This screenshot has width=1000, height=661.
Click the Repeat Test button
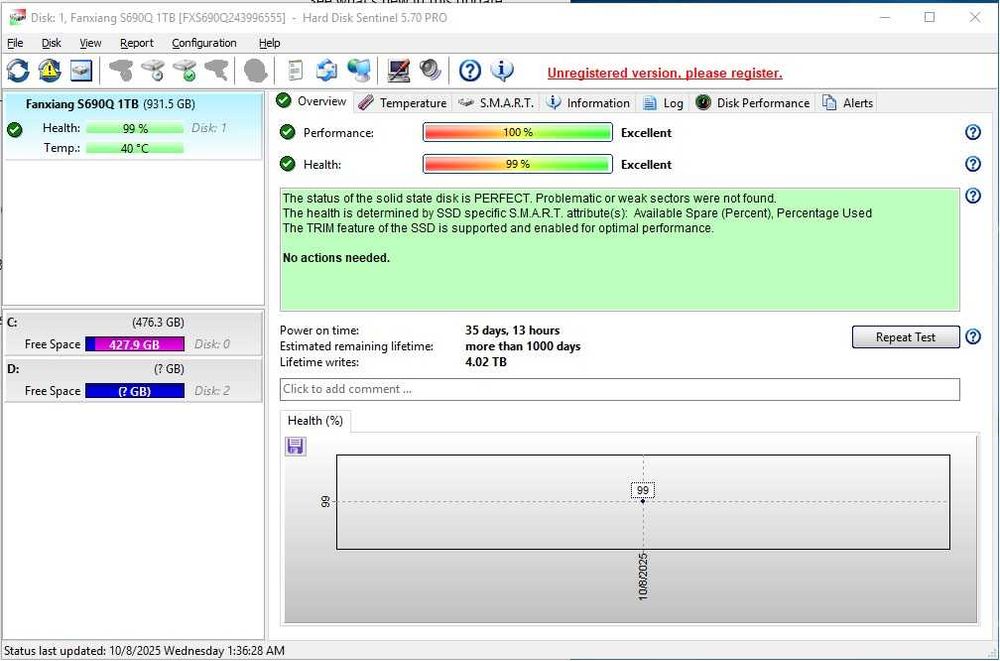(x=905, y=337)
